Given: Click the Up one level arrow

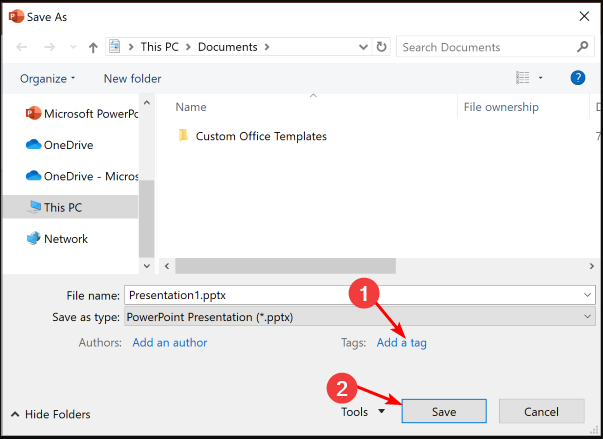Looking at the screenshot, I should point(93,47).
